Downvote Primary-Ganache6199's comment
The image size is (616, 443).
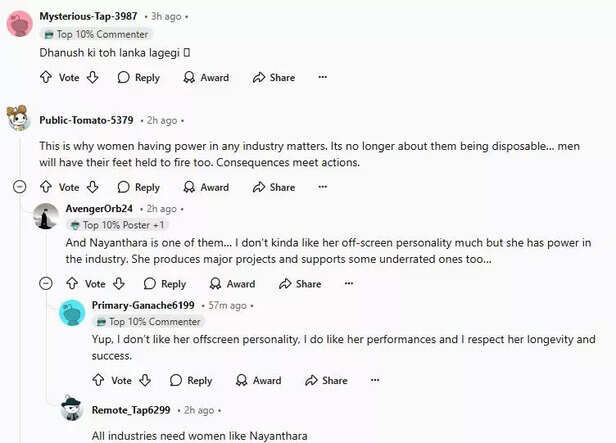[145, 380]
